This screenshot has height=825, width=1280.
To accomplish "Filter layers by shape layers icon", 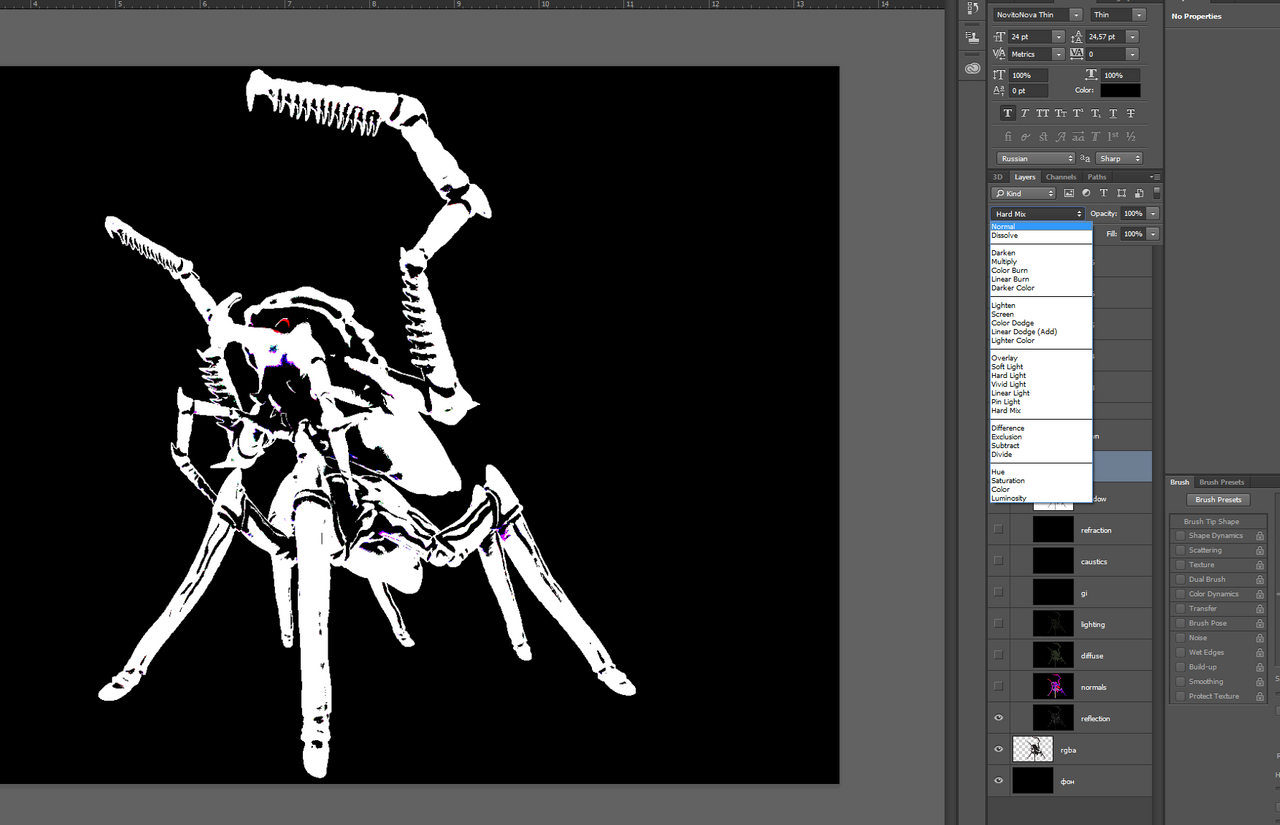I will 1122,193.
